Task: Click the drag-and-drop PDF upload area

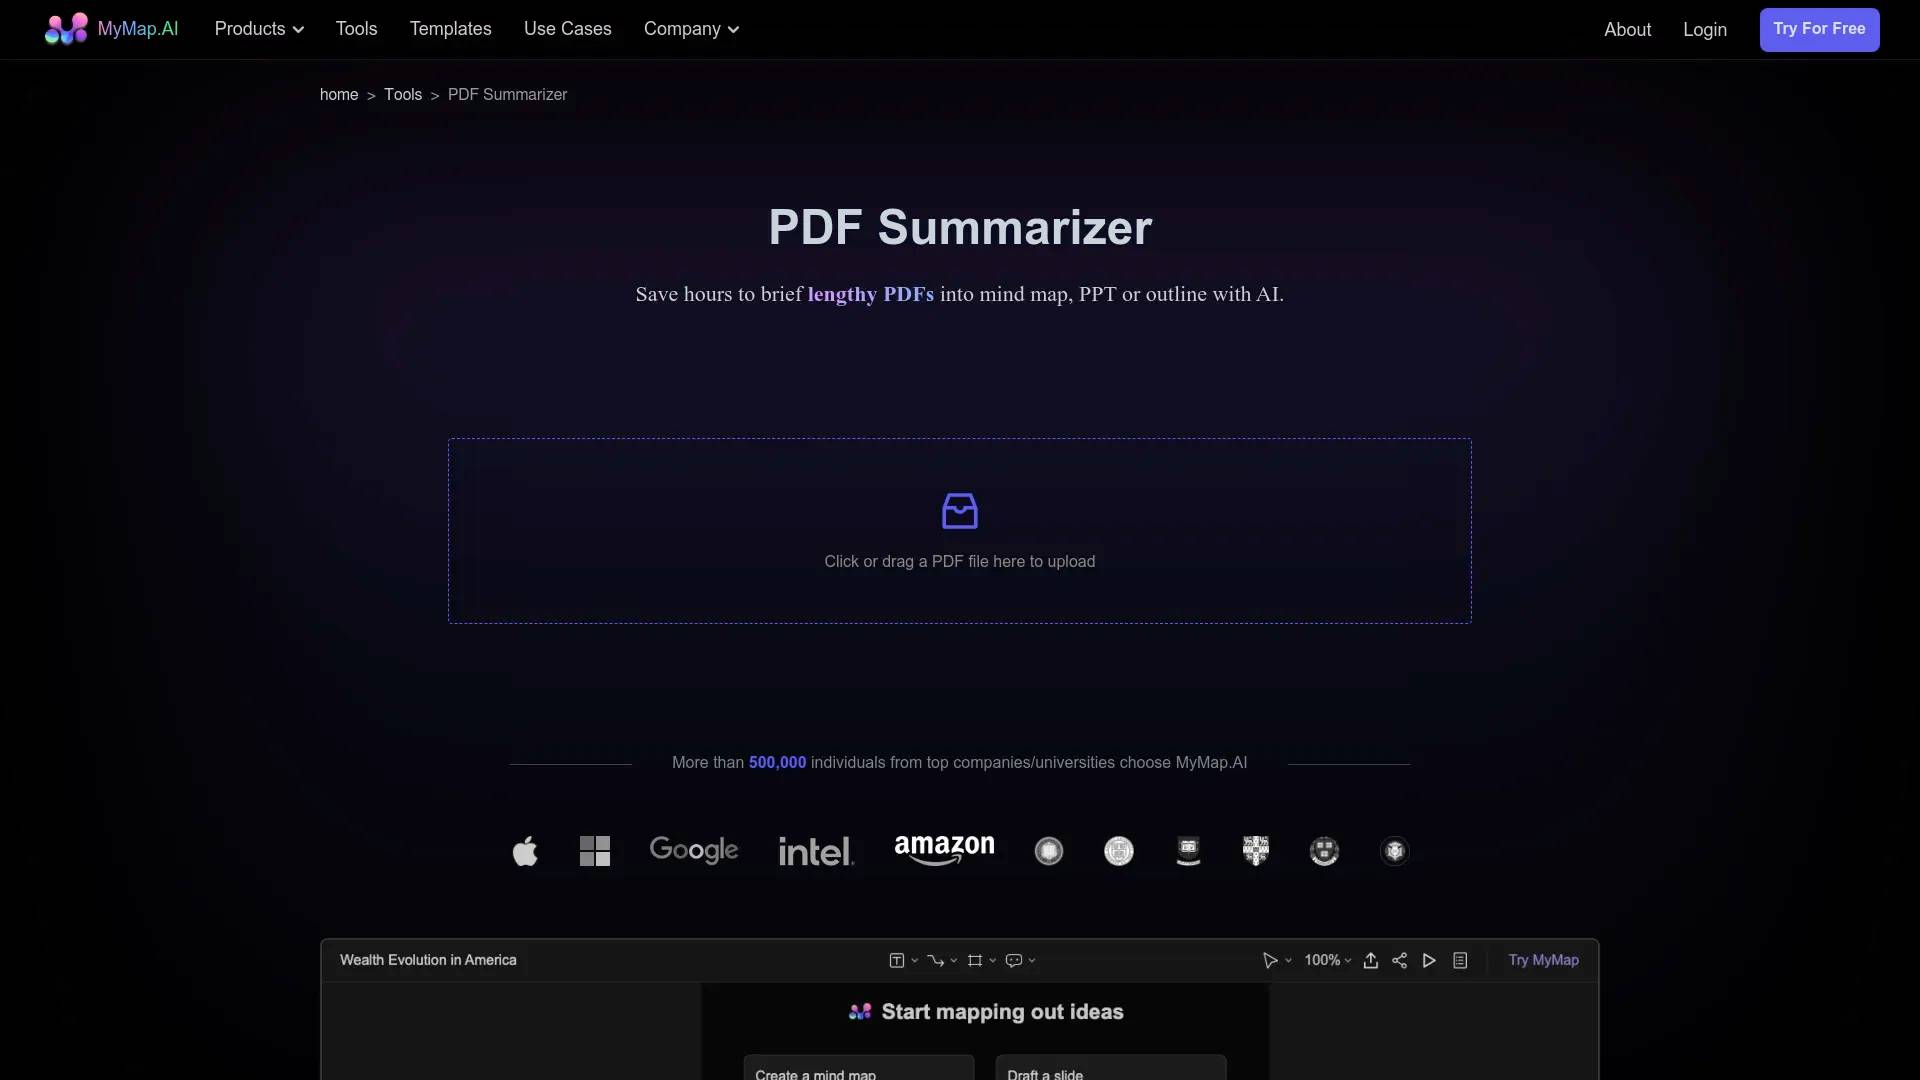Action: pos(960,531)
